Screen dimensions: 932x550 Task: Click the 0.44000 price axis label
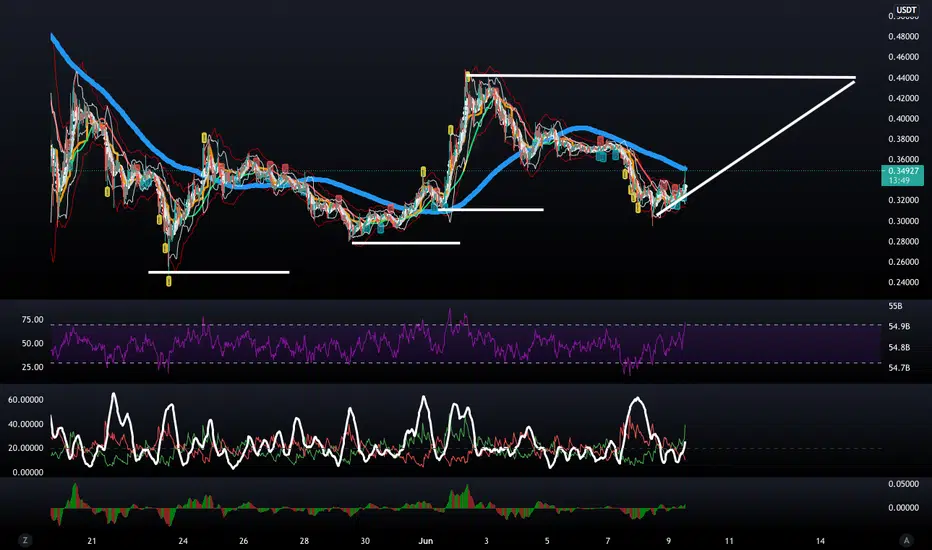pyautogui.click(x=903, y=78)
